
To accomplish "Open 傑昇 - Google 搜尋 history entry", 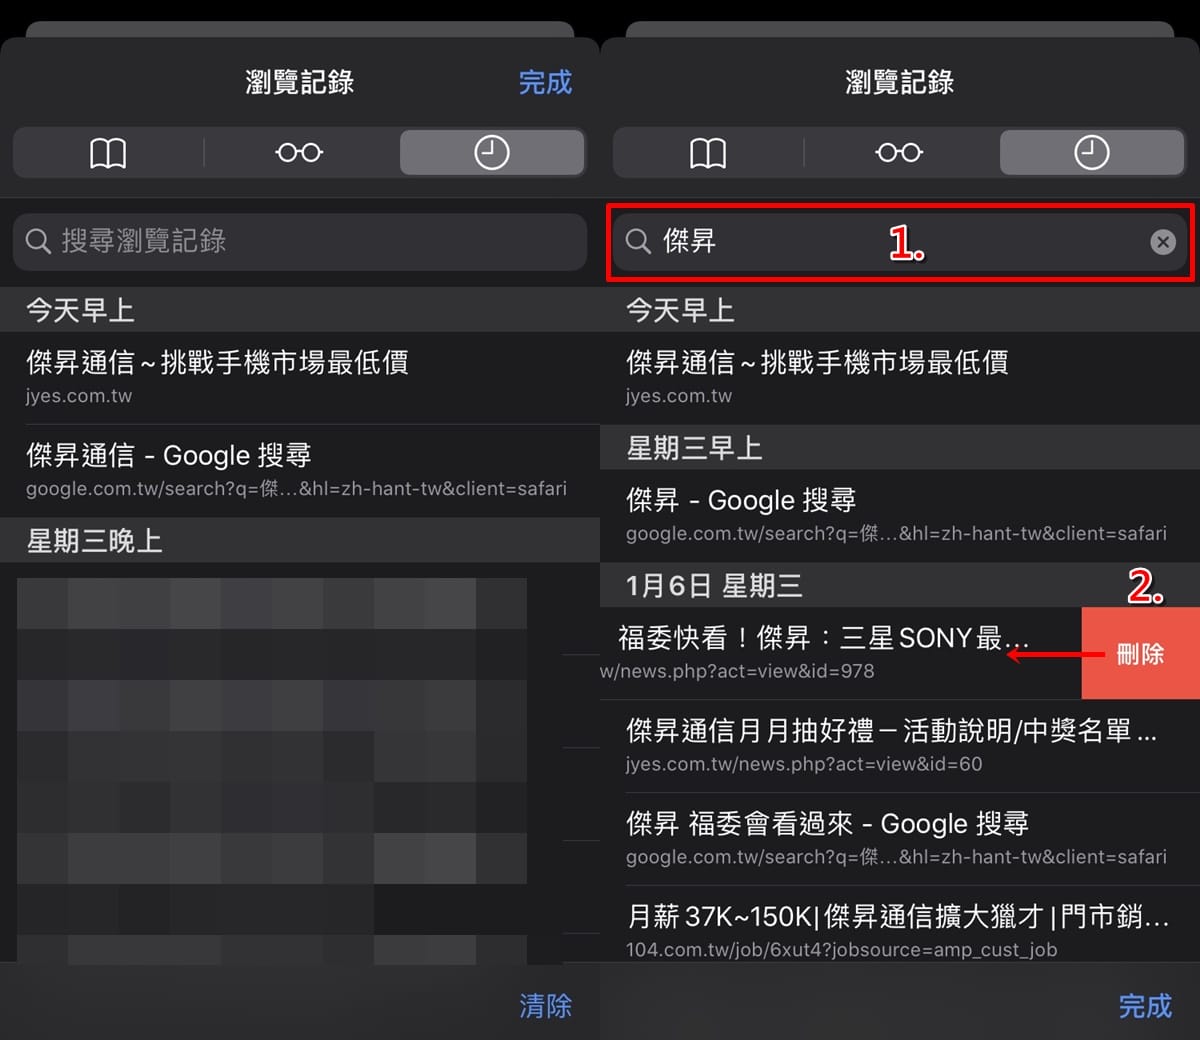I will (900, 515).
